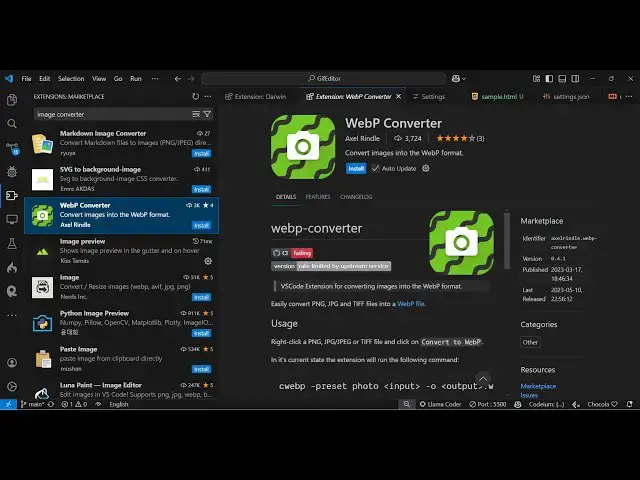Viewport: 640px width, 480px height.
Task: Click the Llama Coder status item
Action: [440, 404]
